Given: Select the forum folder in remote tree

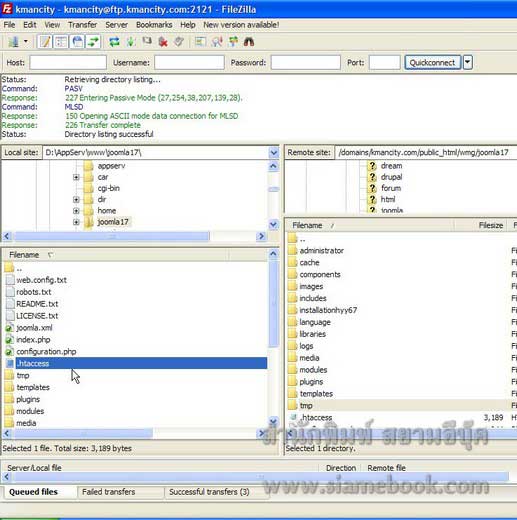Looking at the screenshot, I should (x=391, y=188).
